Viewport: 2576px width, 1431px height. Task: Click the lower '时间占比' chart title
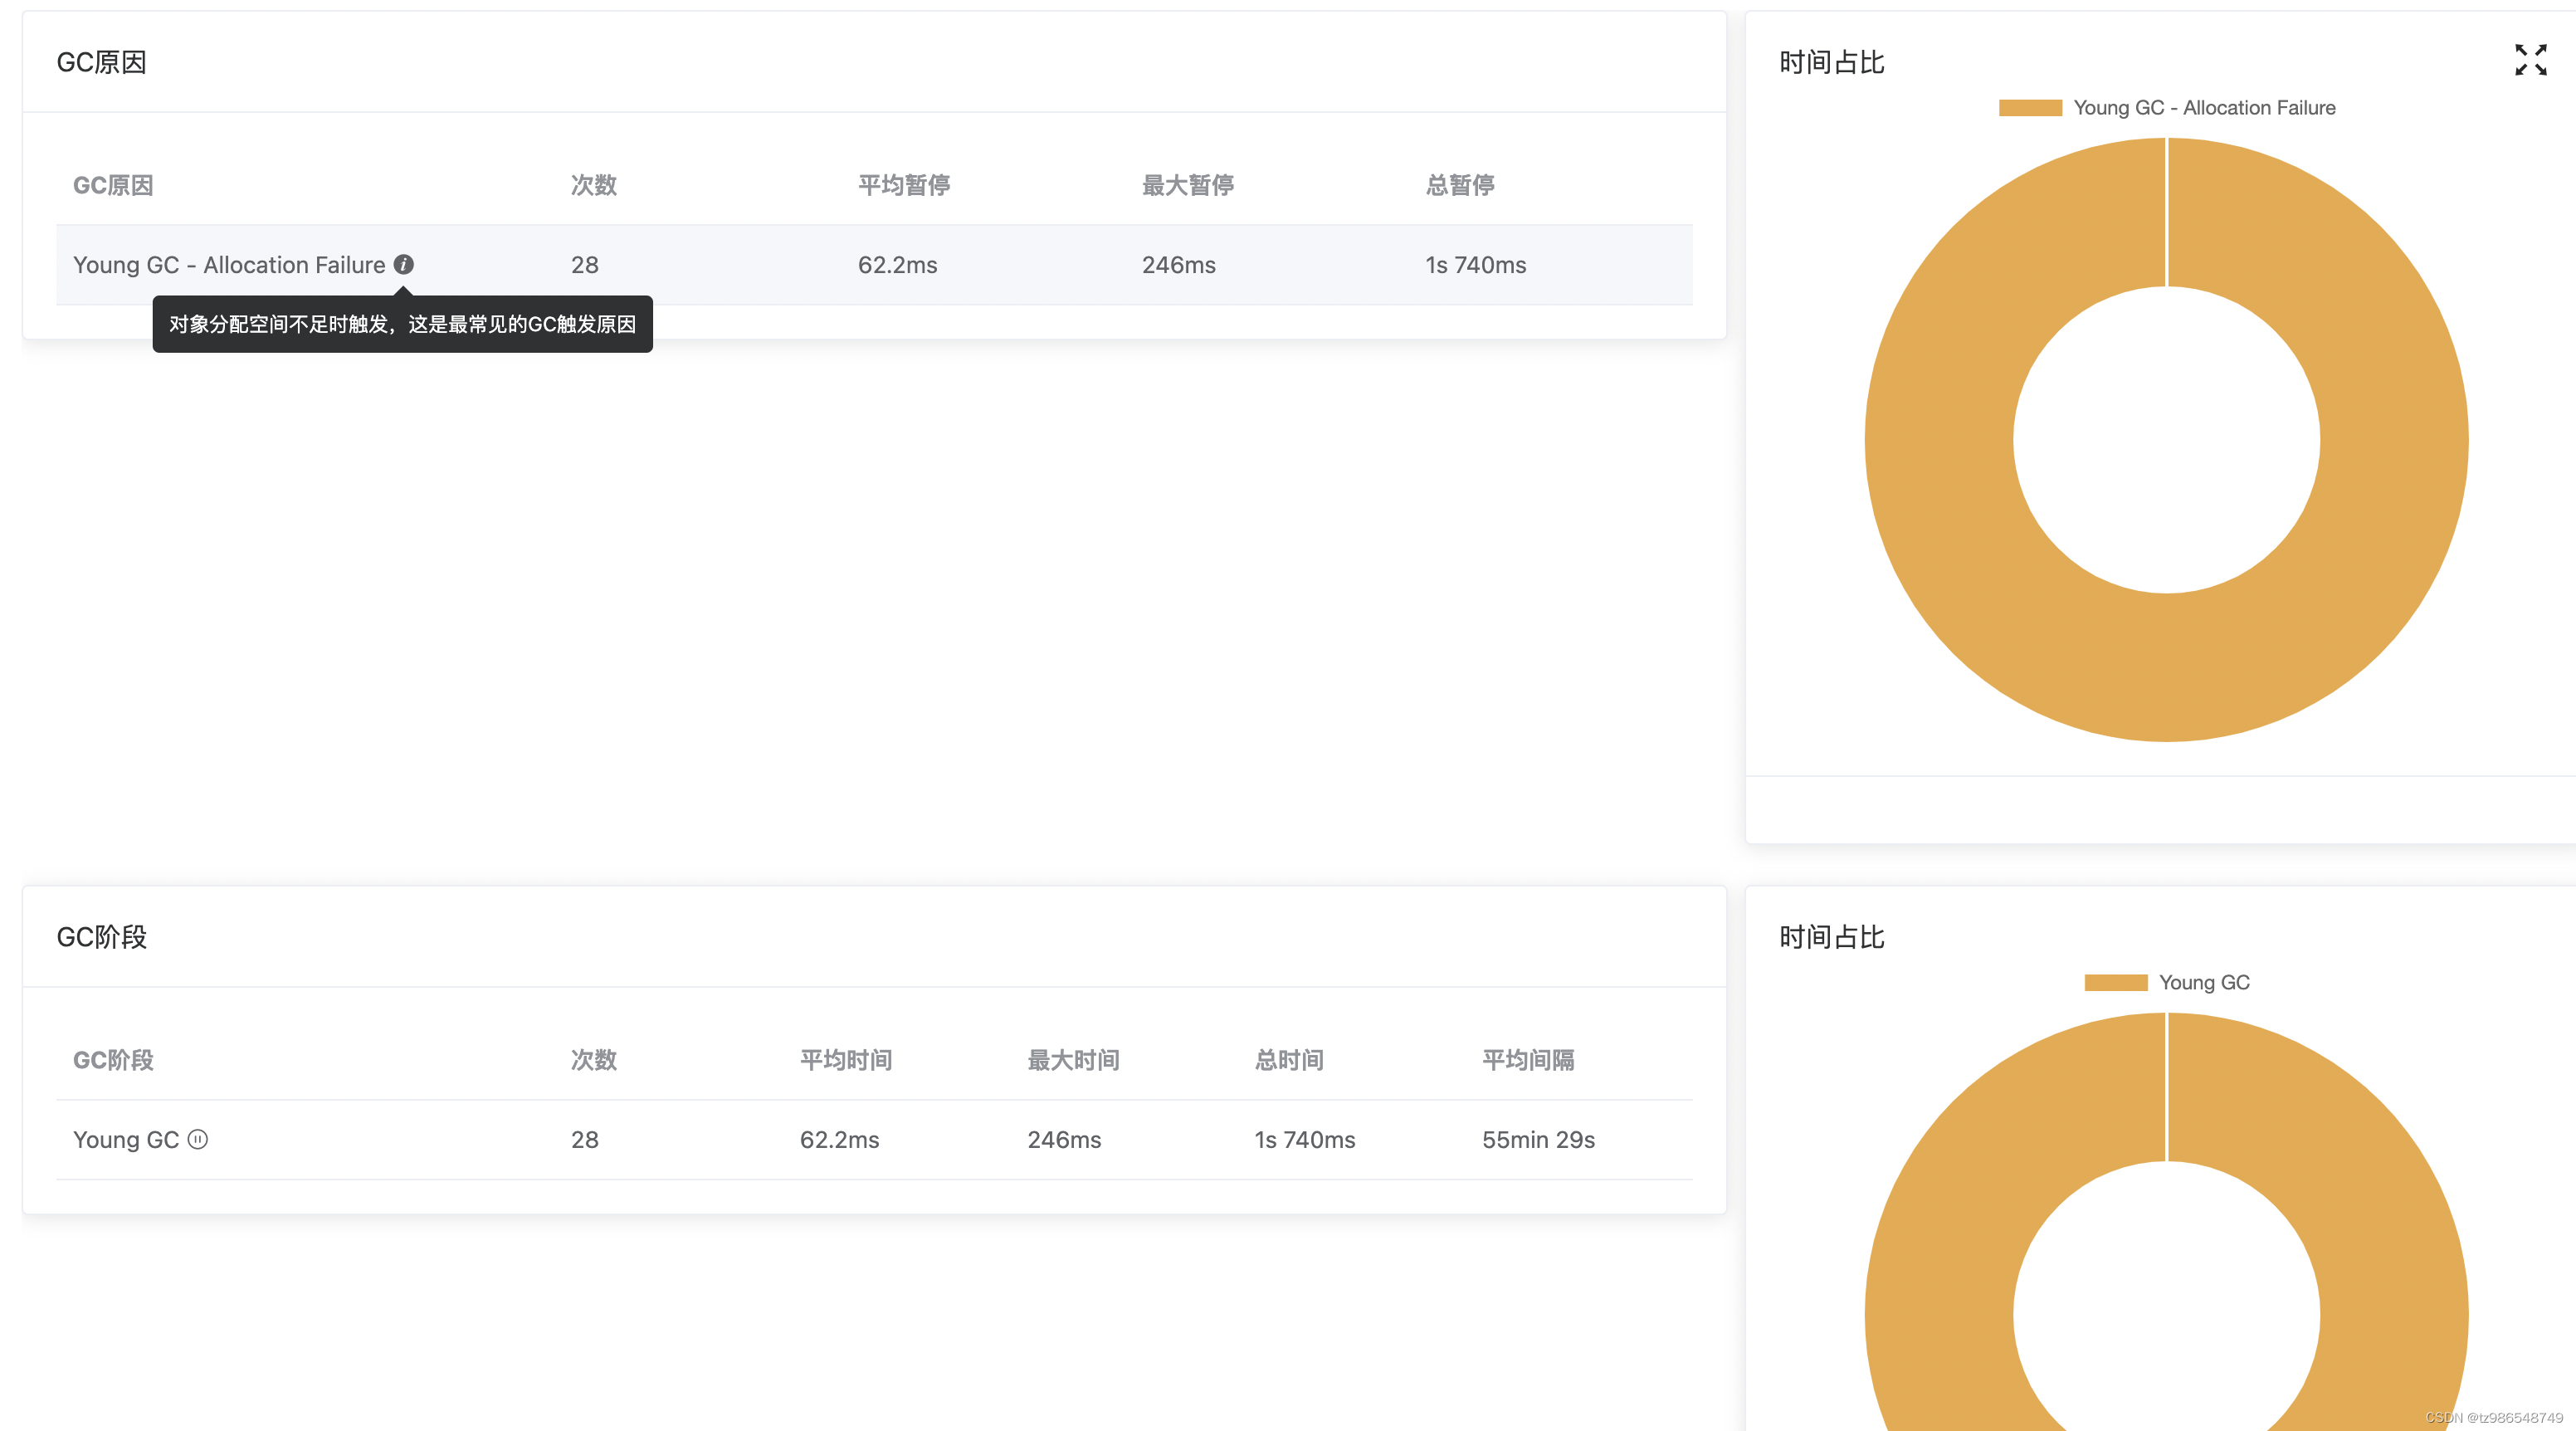(x=1832, y=937)
